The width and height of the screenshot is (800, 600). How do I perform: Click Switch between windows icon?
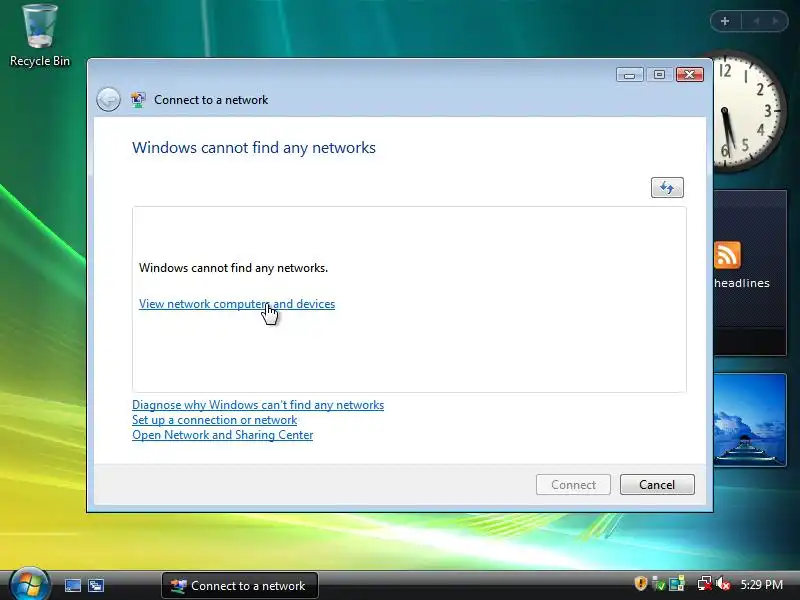click(x=96, y=585)
